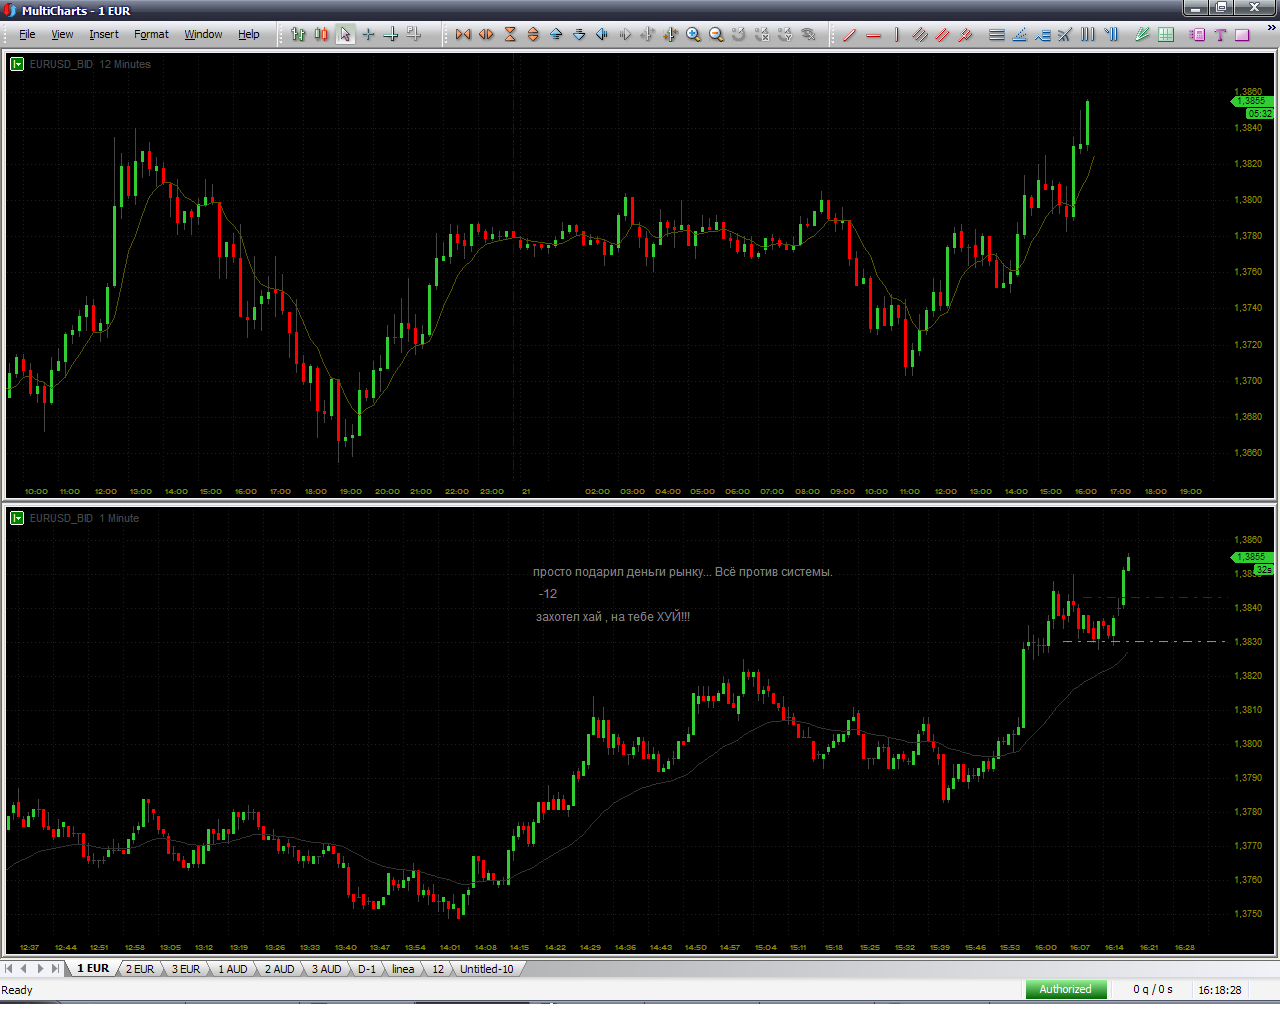Select the text drawing tool
This screenshot has height=1021, width=1280.
point(1220,34)
